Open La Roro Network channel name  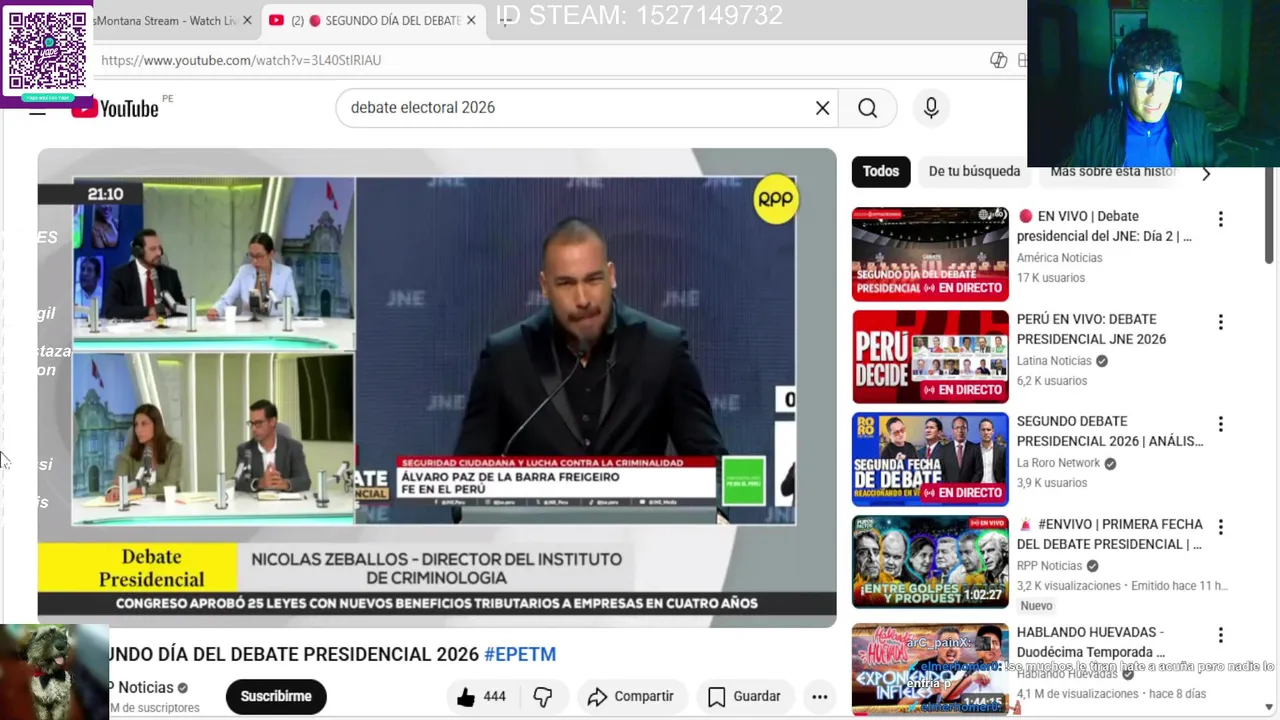pos(1058,463)
